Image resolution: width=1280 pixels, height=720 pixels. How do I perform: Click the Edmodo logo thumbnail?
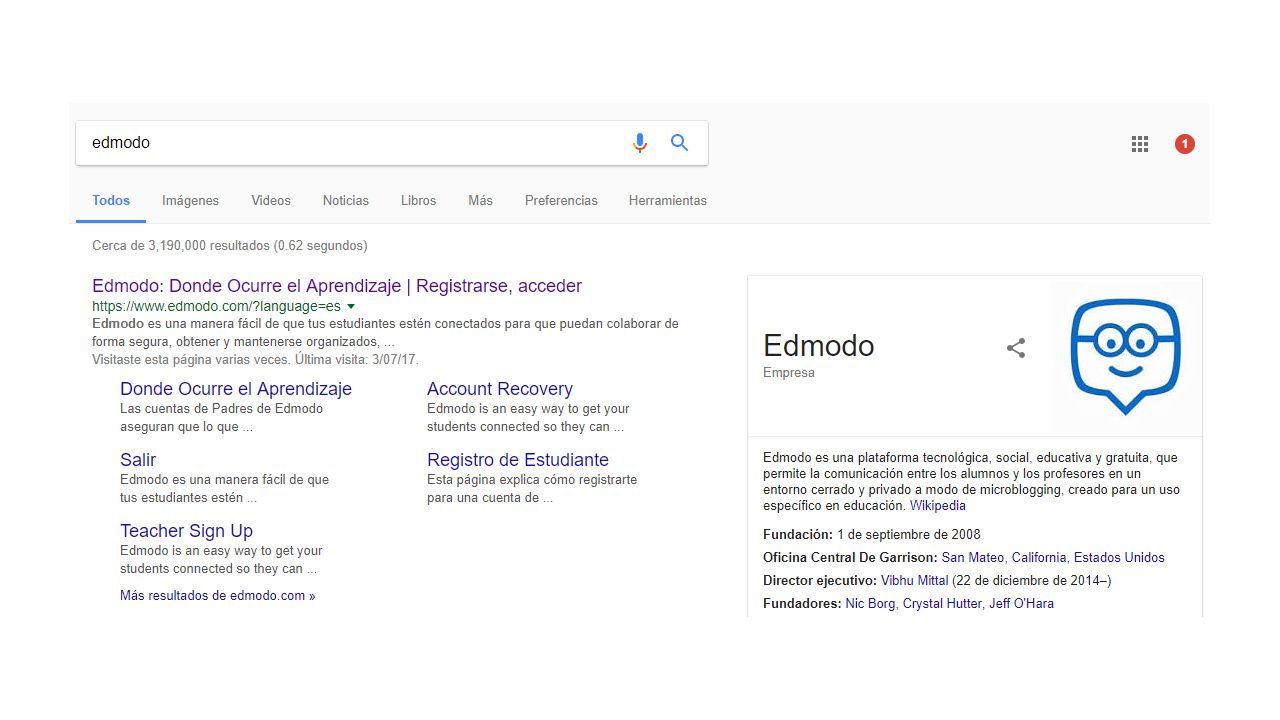pos(1126,357)
